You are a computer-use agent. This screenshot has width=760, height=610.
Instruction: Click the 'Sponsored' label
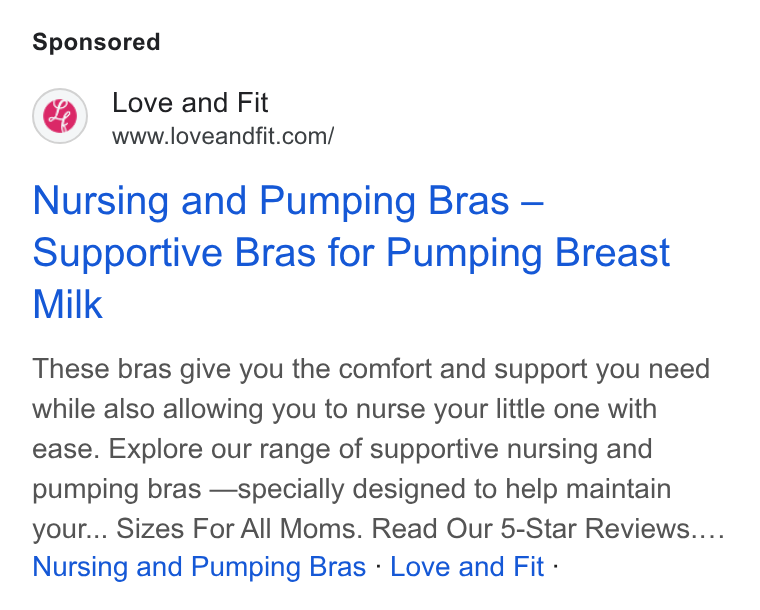96,43
